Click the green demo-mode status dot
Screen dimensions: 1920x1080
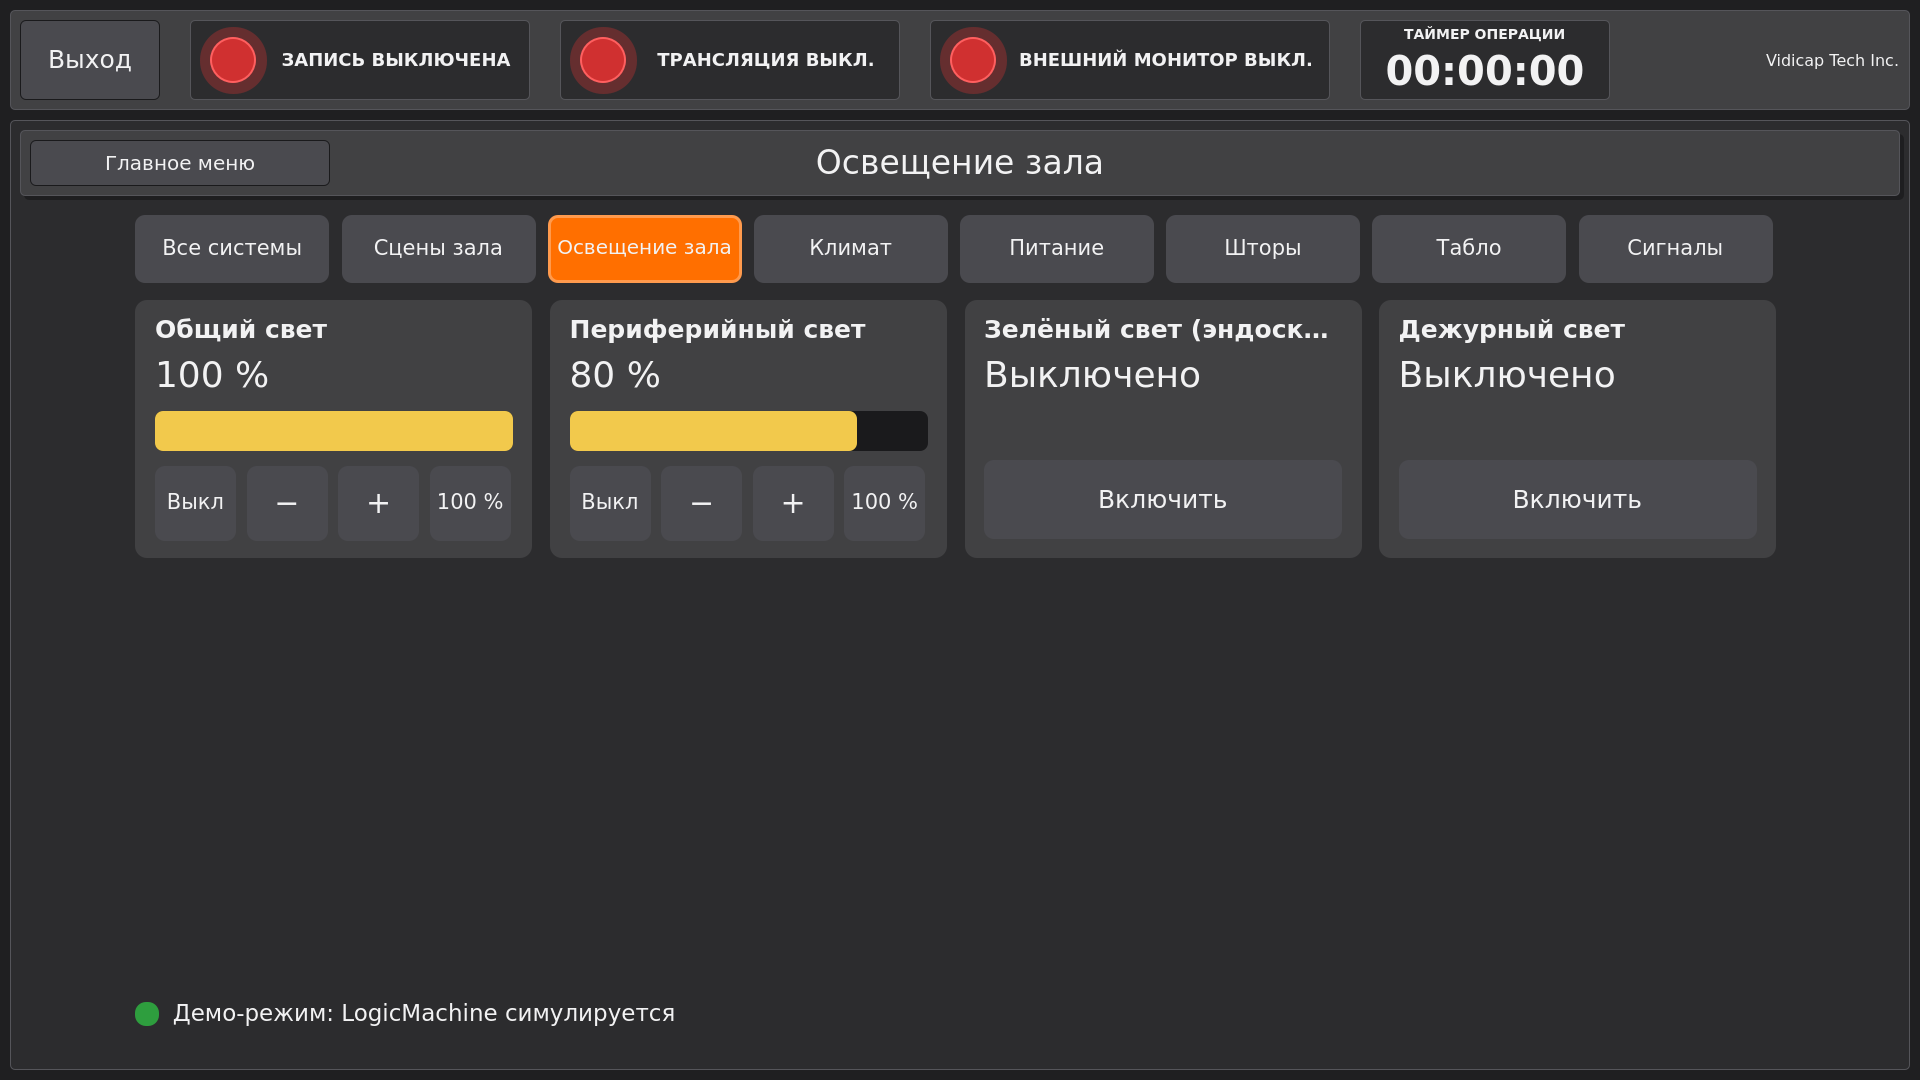click(147, 1014)
